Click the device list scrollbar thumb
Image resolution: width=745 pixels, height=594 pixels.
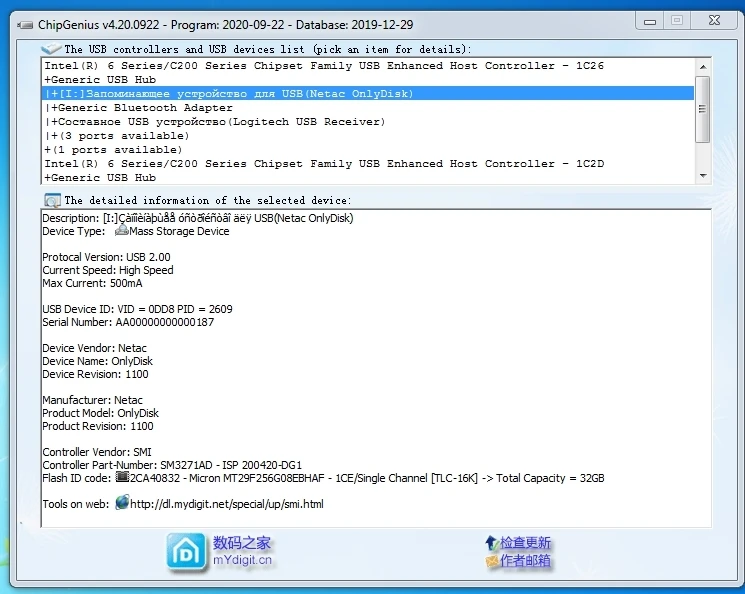pyautogui.click(x=703, y=109)
